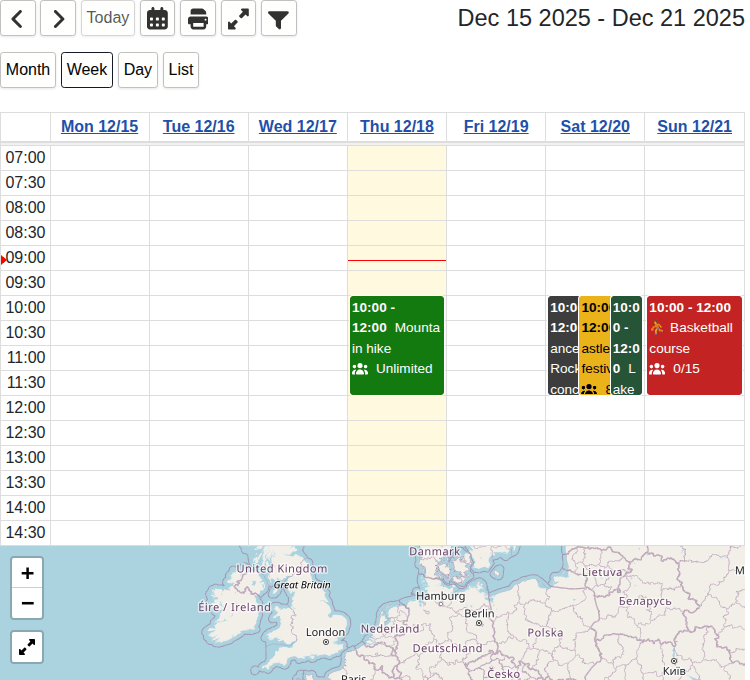Switch to Day view
This screenshot has width=750, height=680.
(x=138, y=70)
